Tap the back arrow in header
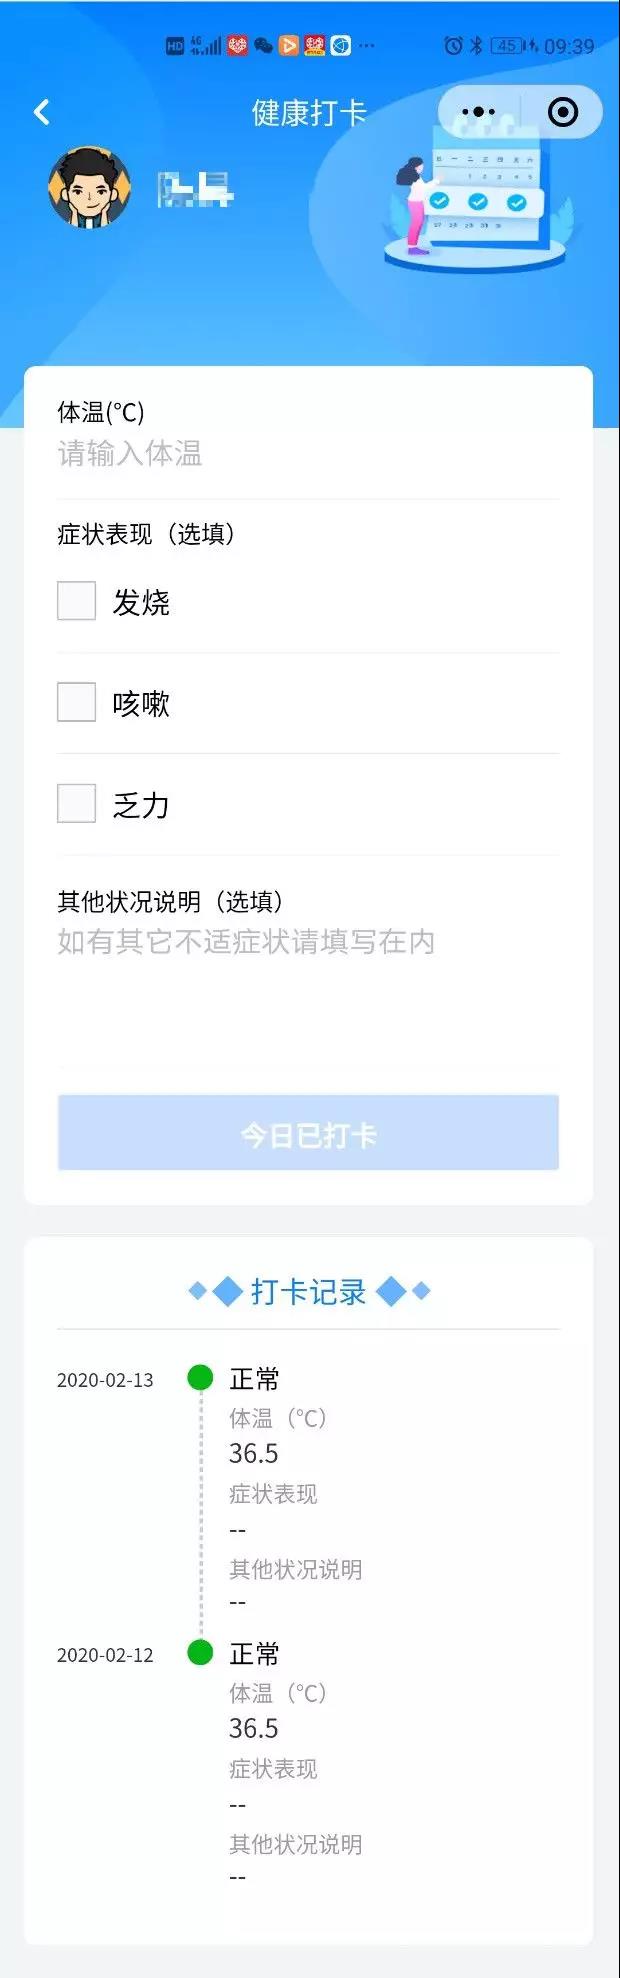The width and height of the screenshot is (620, 1978). (x=42, y=112)
